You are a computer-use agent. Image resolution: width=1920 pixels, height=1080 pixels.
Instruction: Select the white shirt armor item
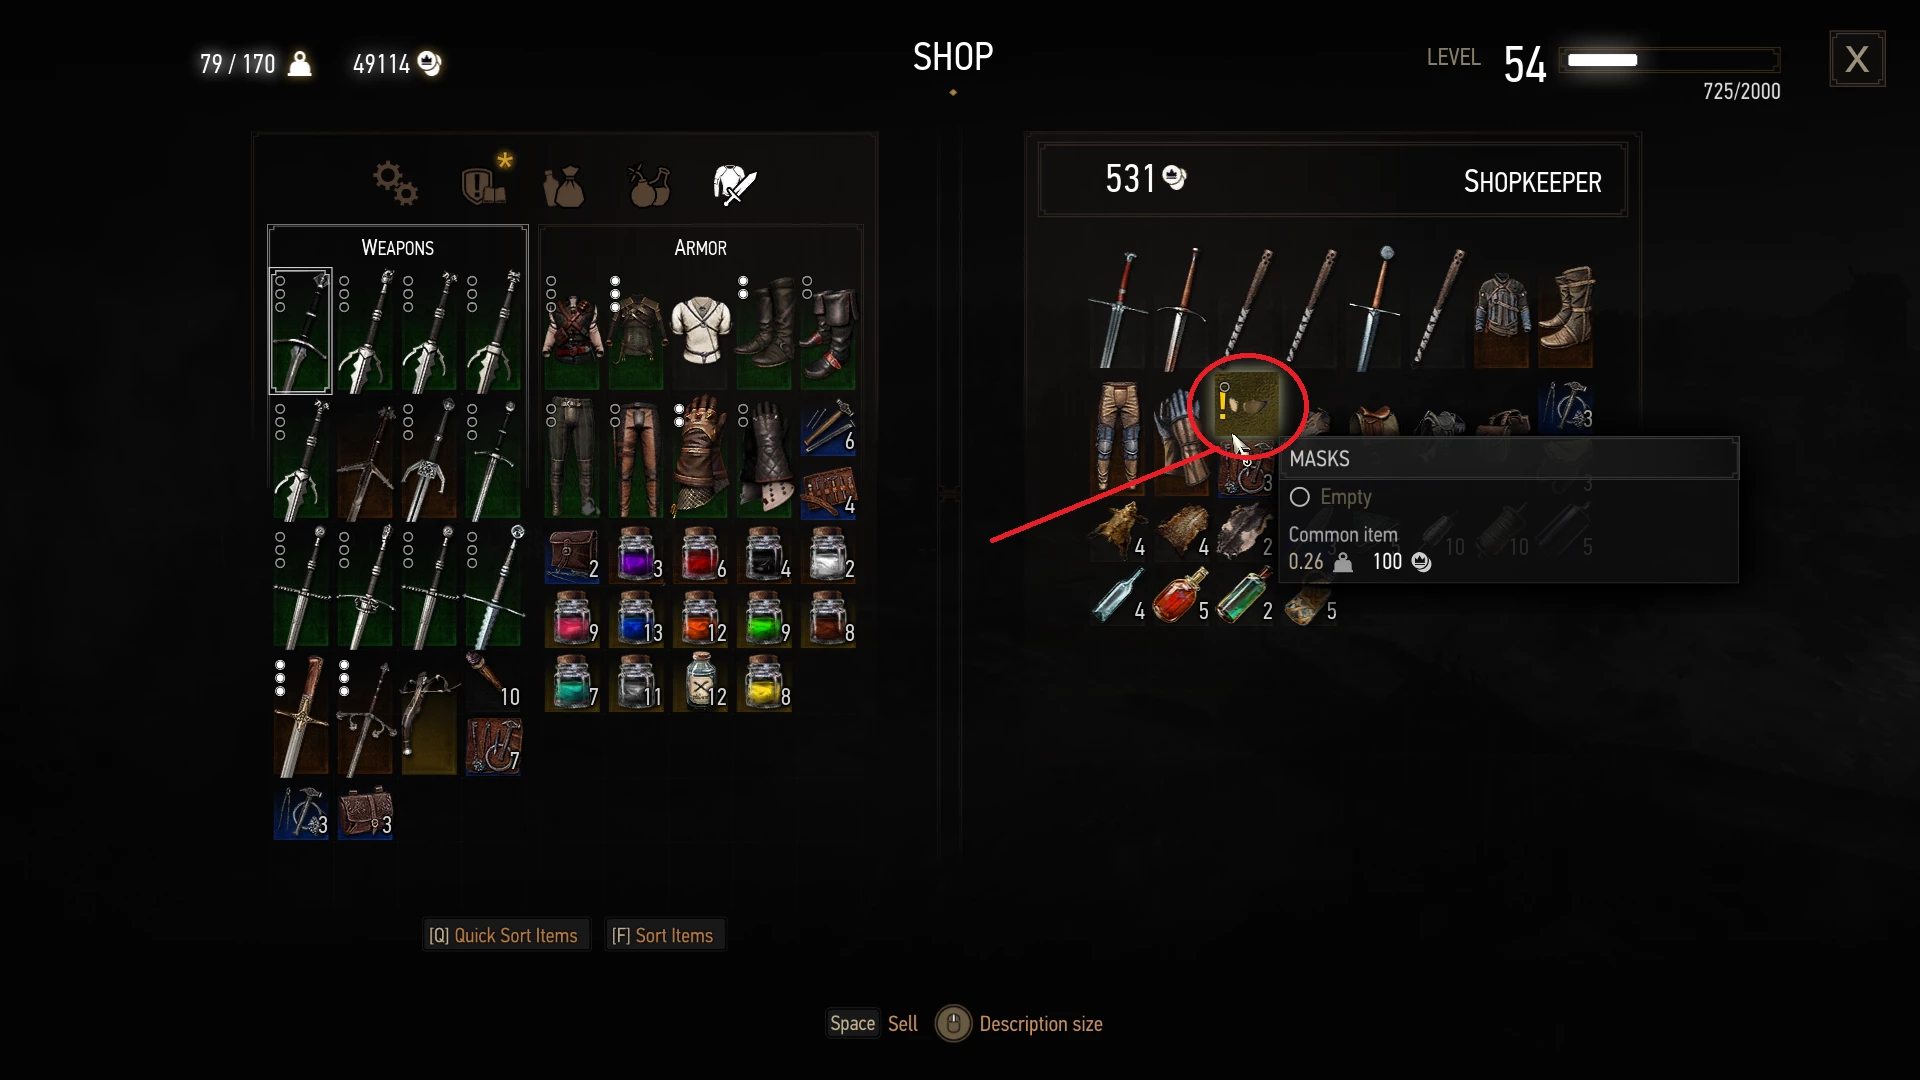[700, 331]
